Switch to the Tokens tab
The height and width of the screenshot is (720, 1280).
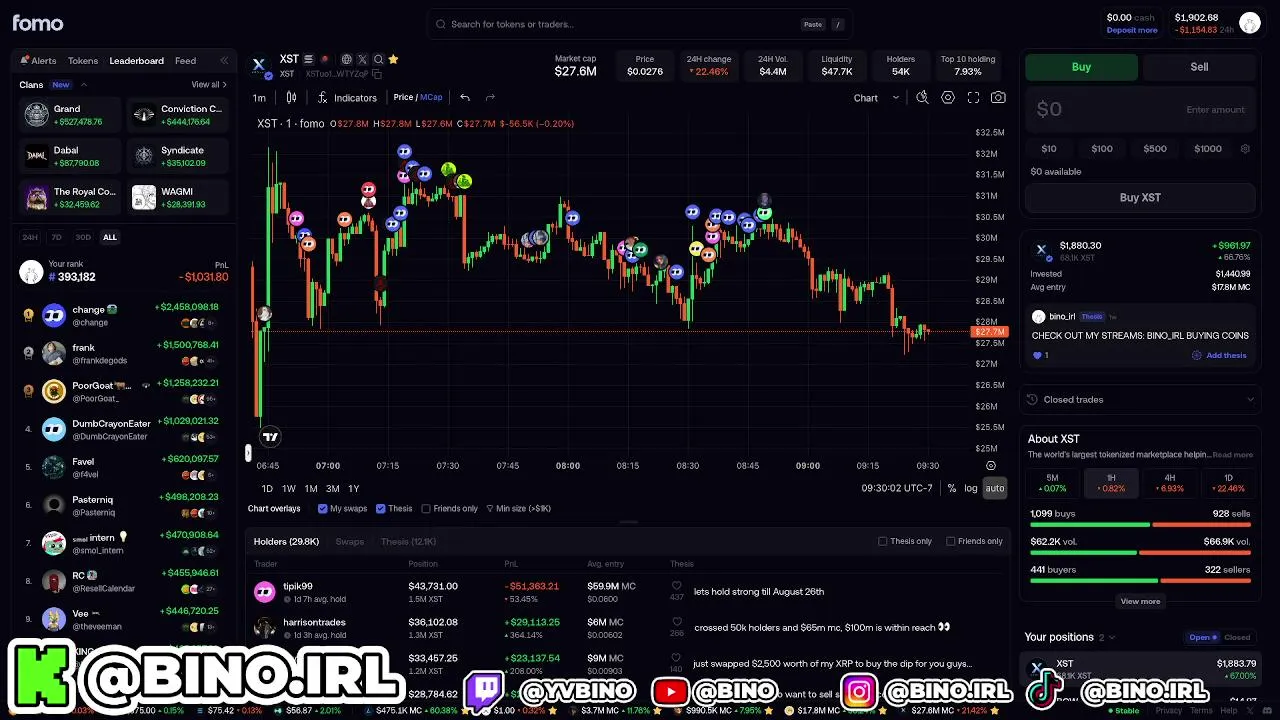(x=83, y=60)
